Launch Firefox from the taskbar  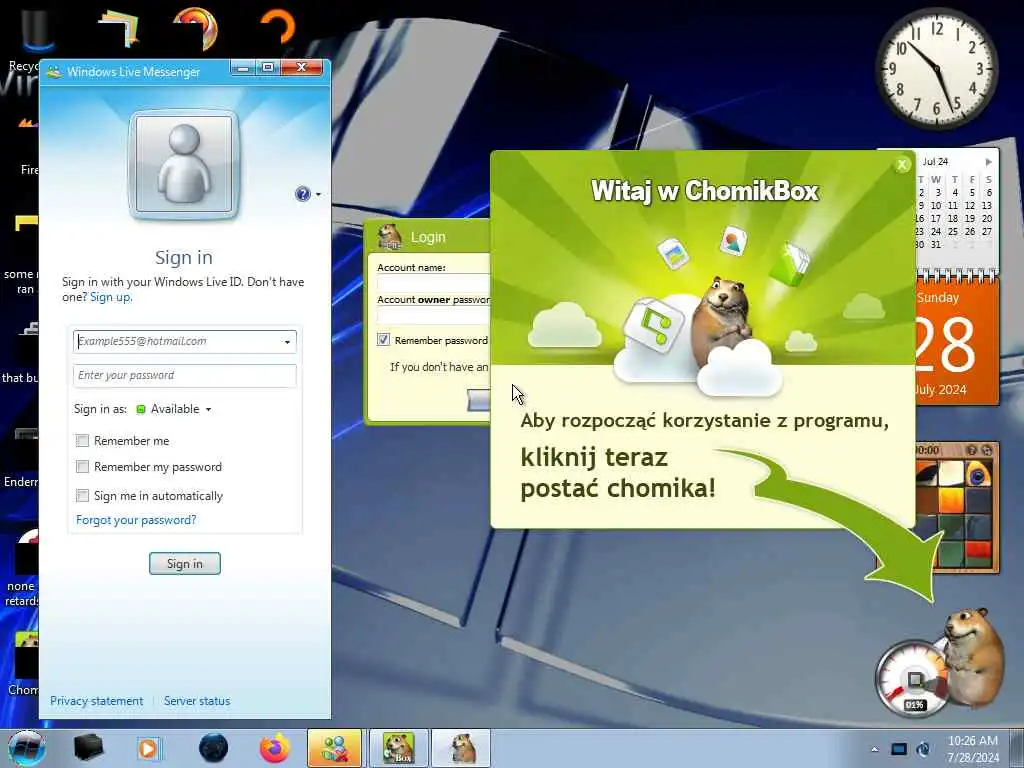(275, 748)
